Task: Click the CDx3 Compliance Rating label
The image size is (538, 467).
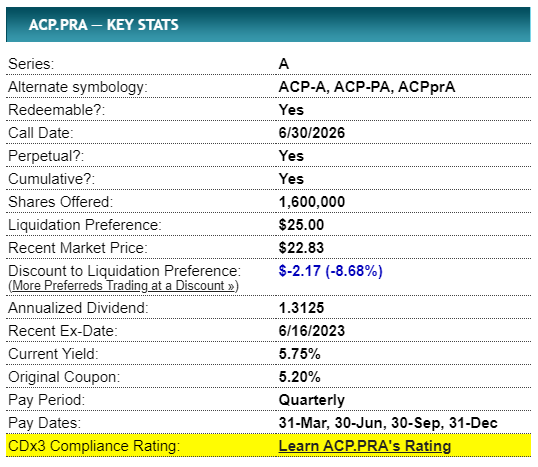Action: point(94,446)
